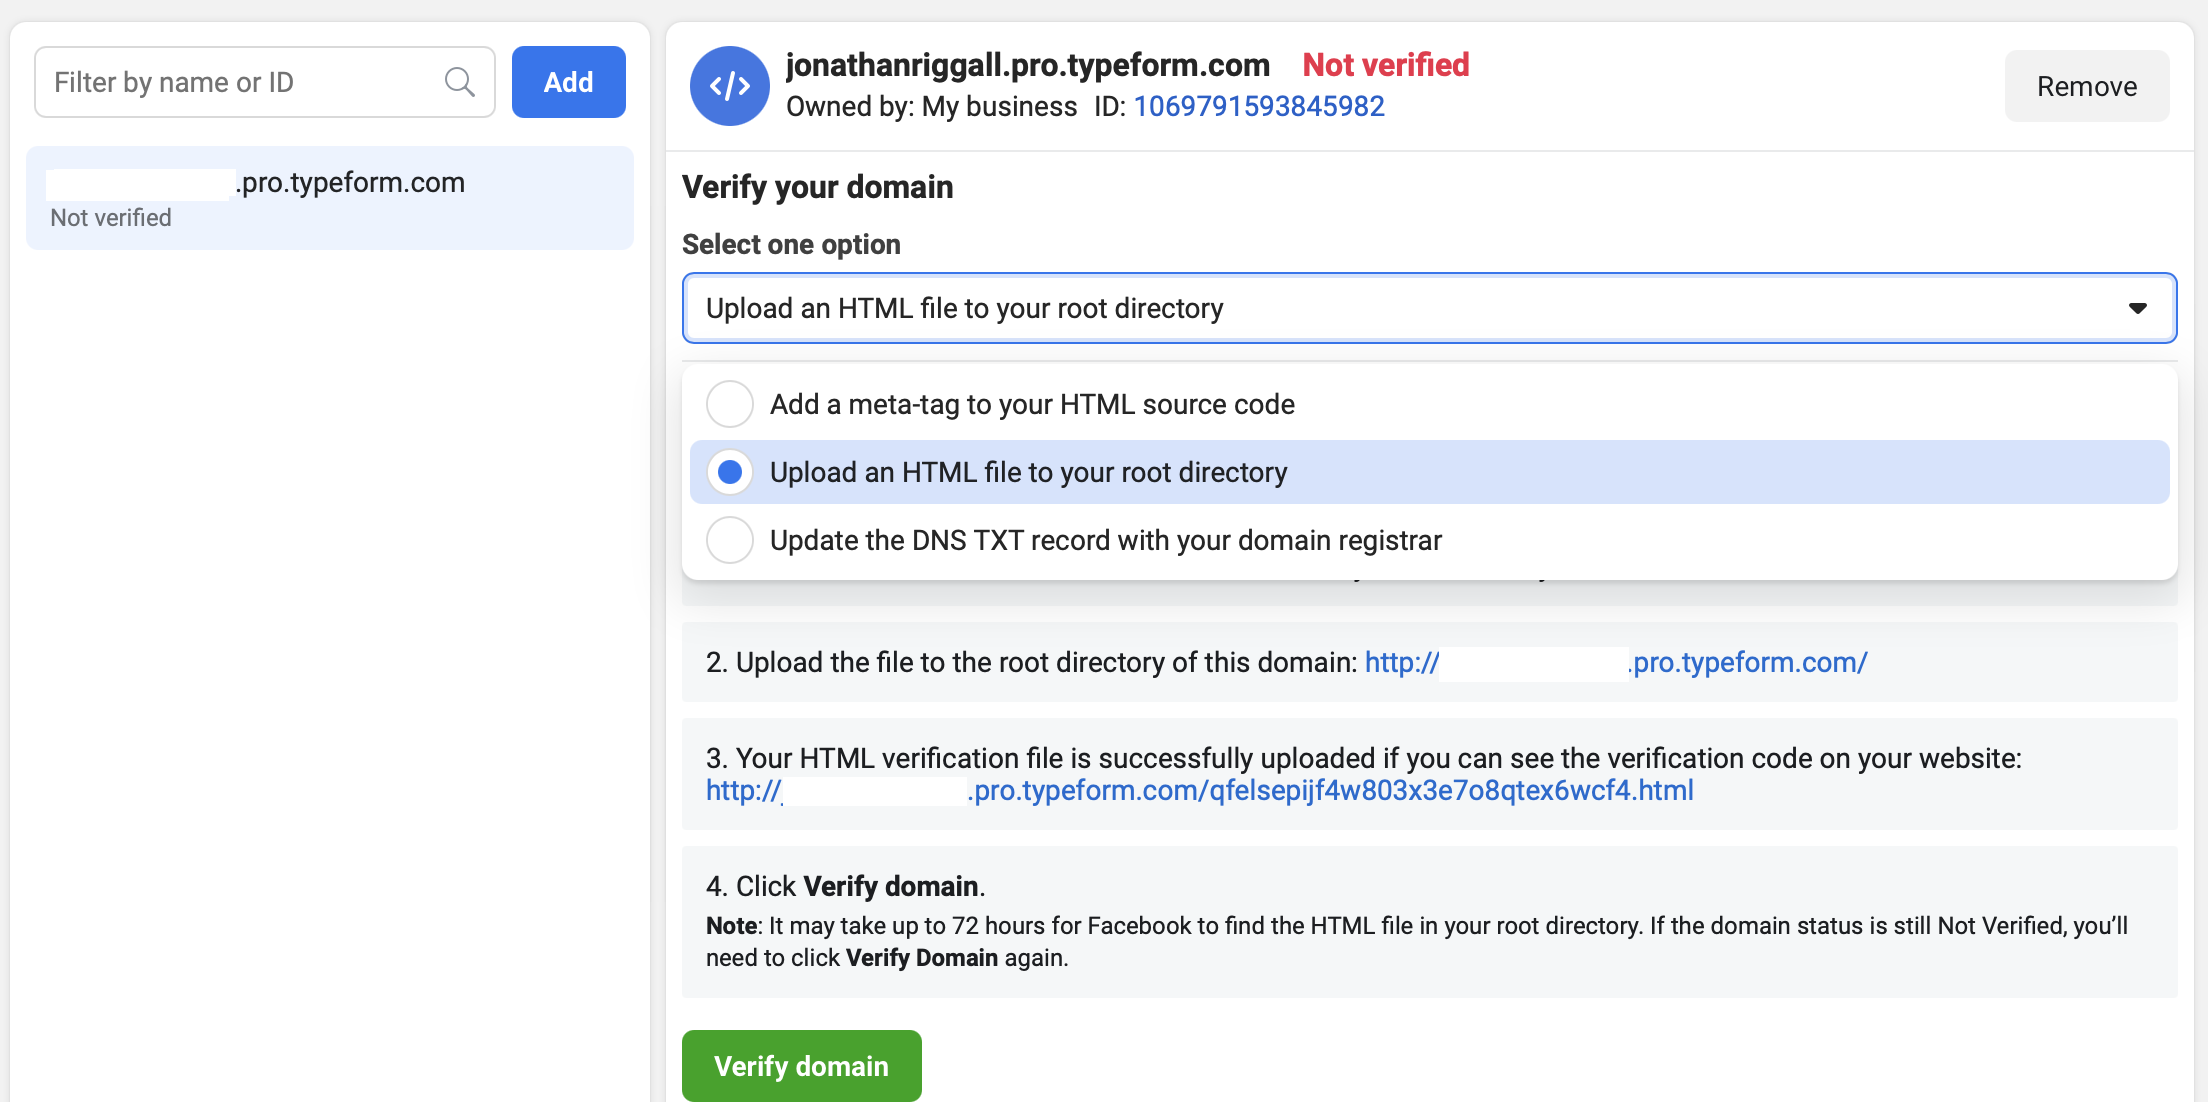2208x1102 pixels.
Task: Open the verification option dropdown
Action: pyautogui.click(x=1429, y=308)
